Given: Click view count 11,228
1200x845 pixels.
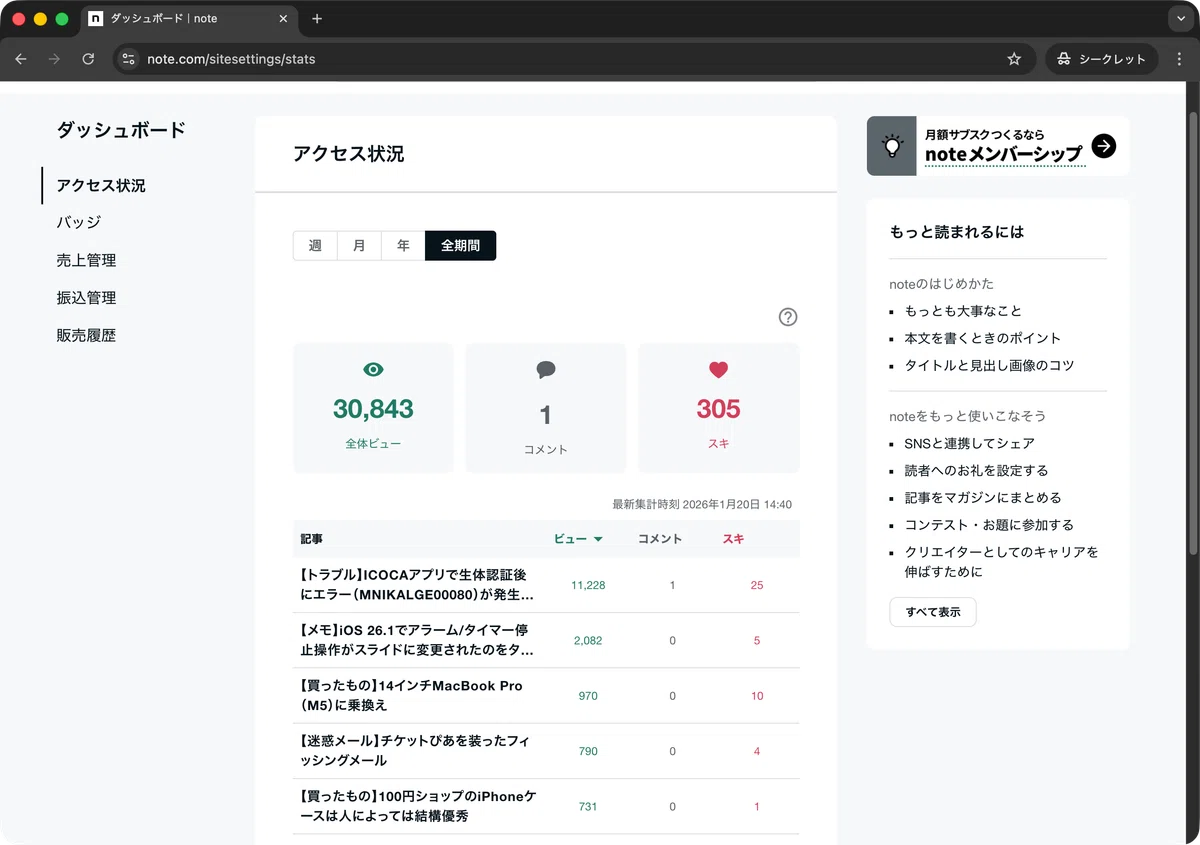Looking at the screenshot, I should (x=588, y=585).
